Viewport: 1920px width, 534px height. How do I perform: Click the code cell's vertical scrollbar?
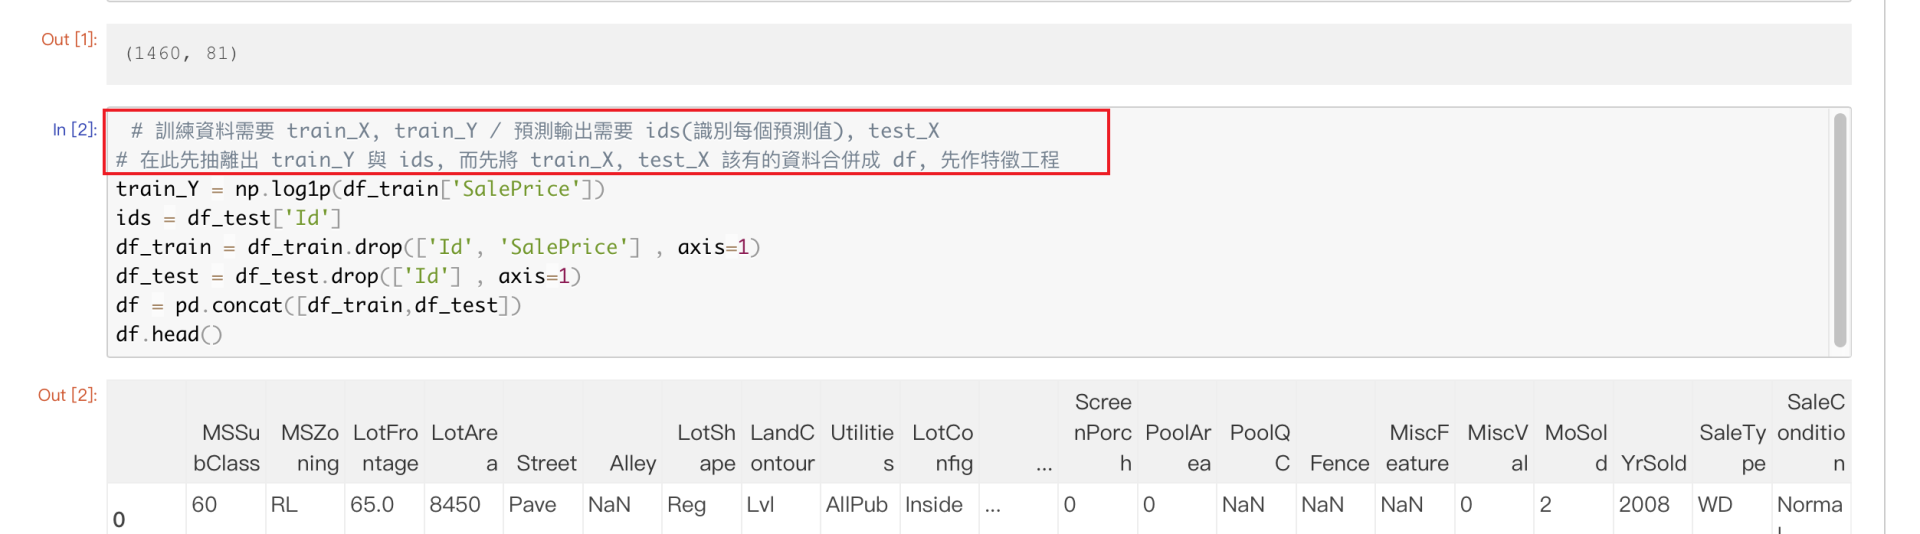[x=1839, y=230]
